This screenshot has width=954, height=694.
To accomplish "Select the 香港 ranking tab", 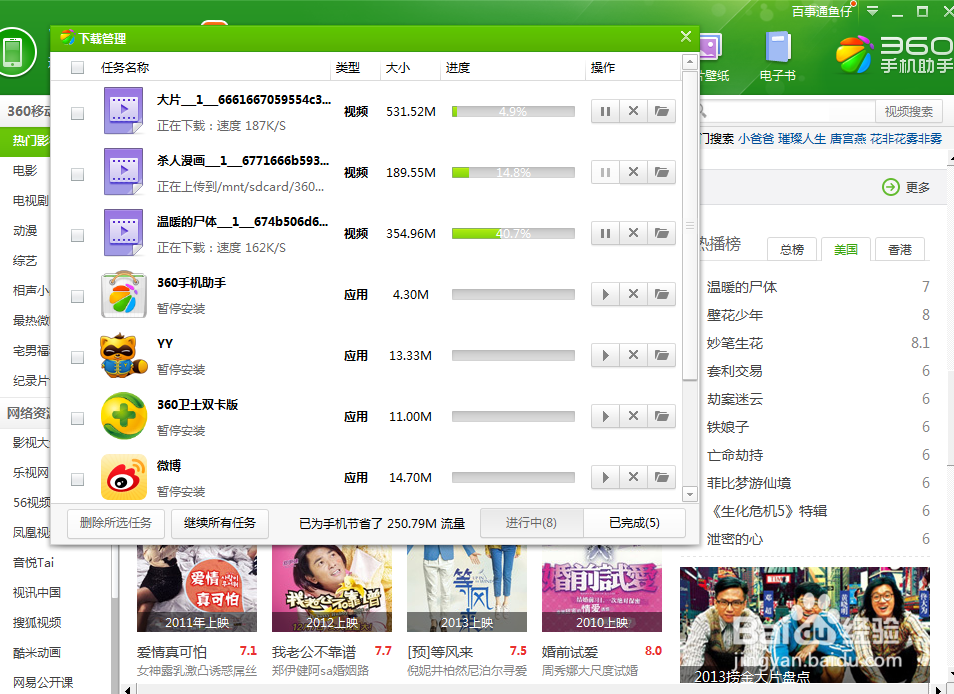I will (x=900, y=249).
